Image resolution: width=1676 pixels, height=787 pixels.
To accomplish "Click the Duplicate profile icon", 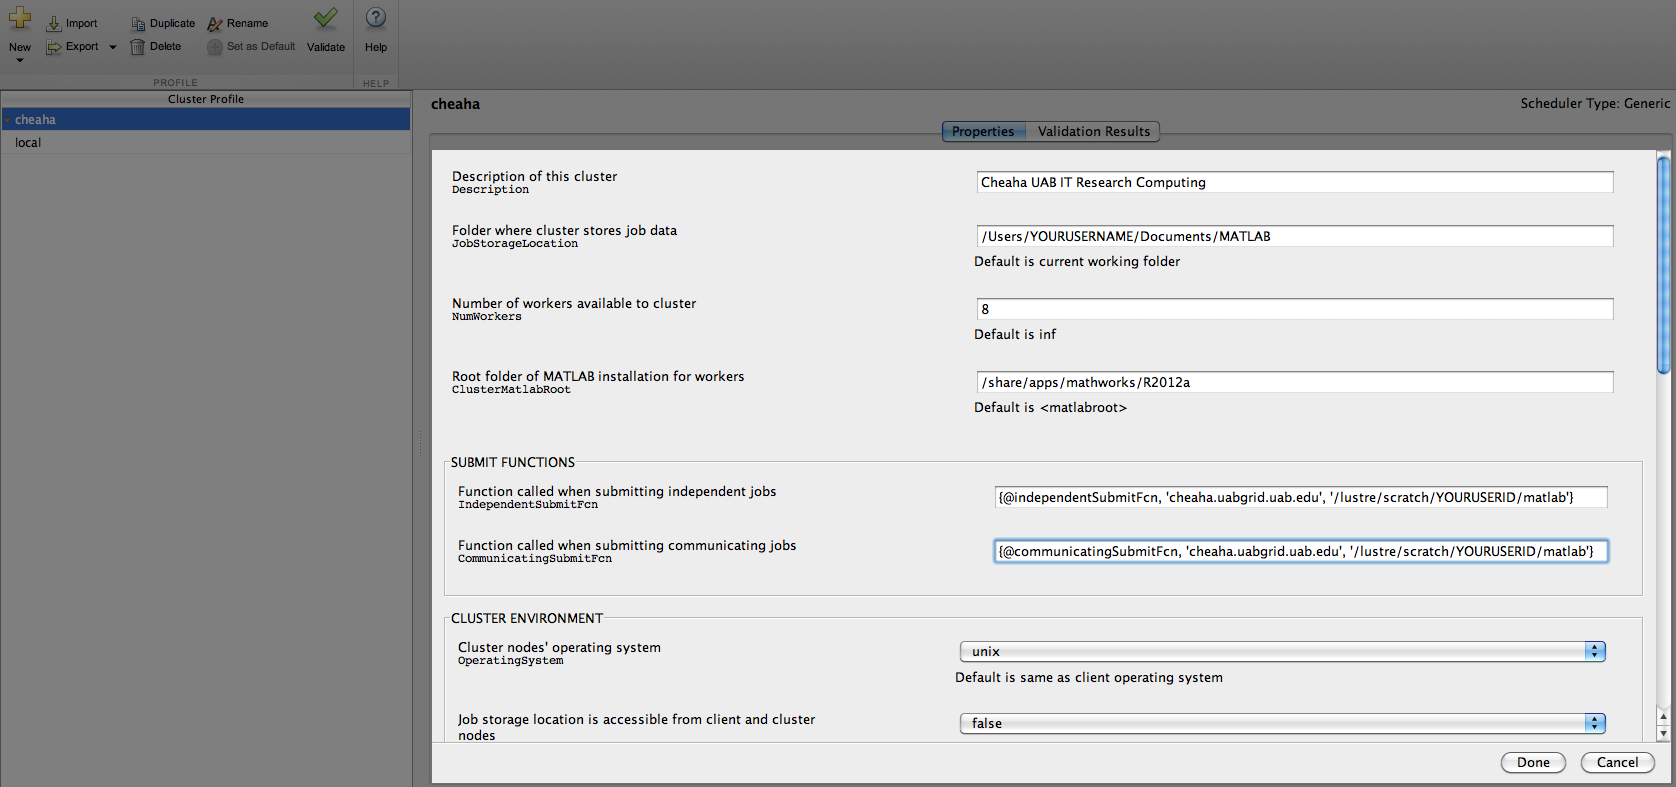I will pyautogui.click(x=138, y=23).
